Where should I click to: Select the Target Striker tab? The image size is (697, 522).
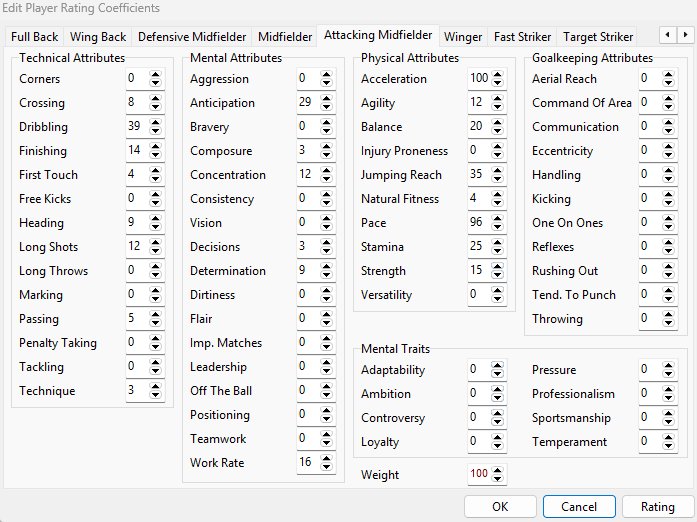pyautogui.click(x=598, y=37)
